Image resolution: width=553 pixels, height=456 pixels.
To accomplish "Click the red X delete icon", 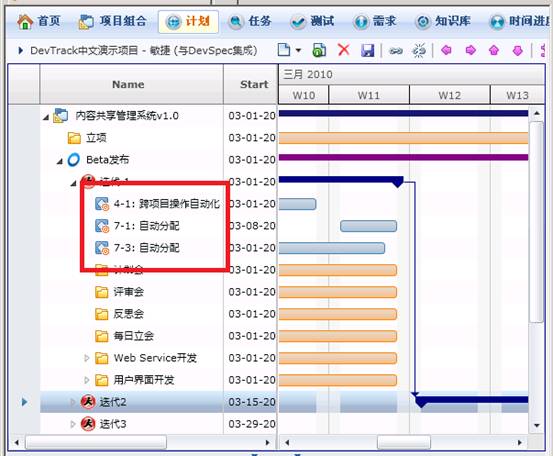I will point(344,50).
